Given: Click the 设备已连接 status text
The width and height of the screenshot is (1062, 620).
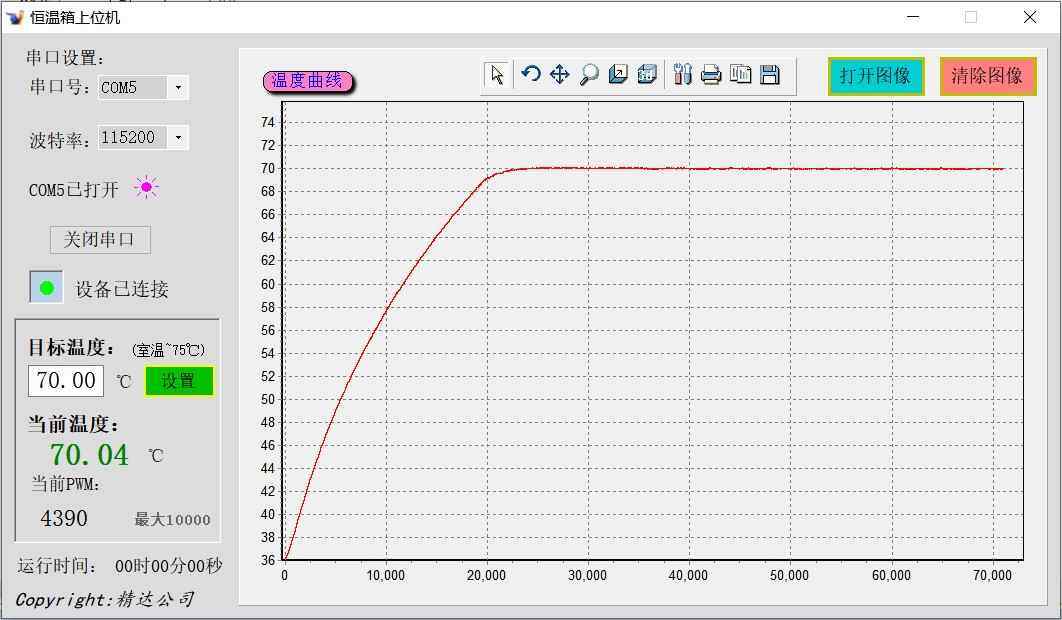Looking at the screenshot, I should [x=122, y=289].
